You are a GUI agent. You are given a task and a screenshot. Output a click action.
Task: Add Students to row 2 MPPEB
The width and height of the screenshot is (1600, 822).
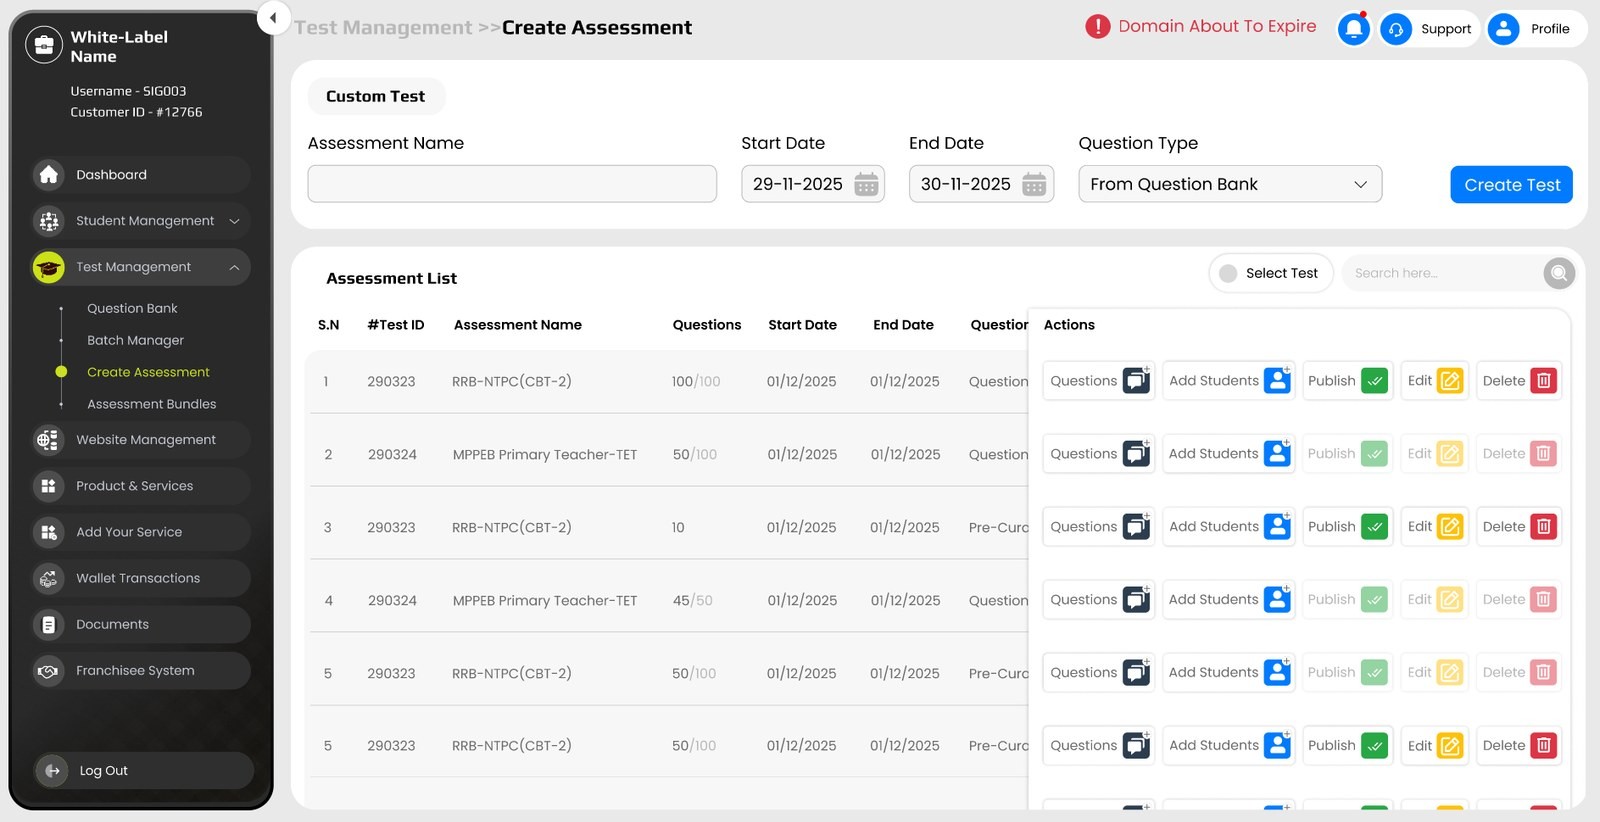click(1228, 454)
